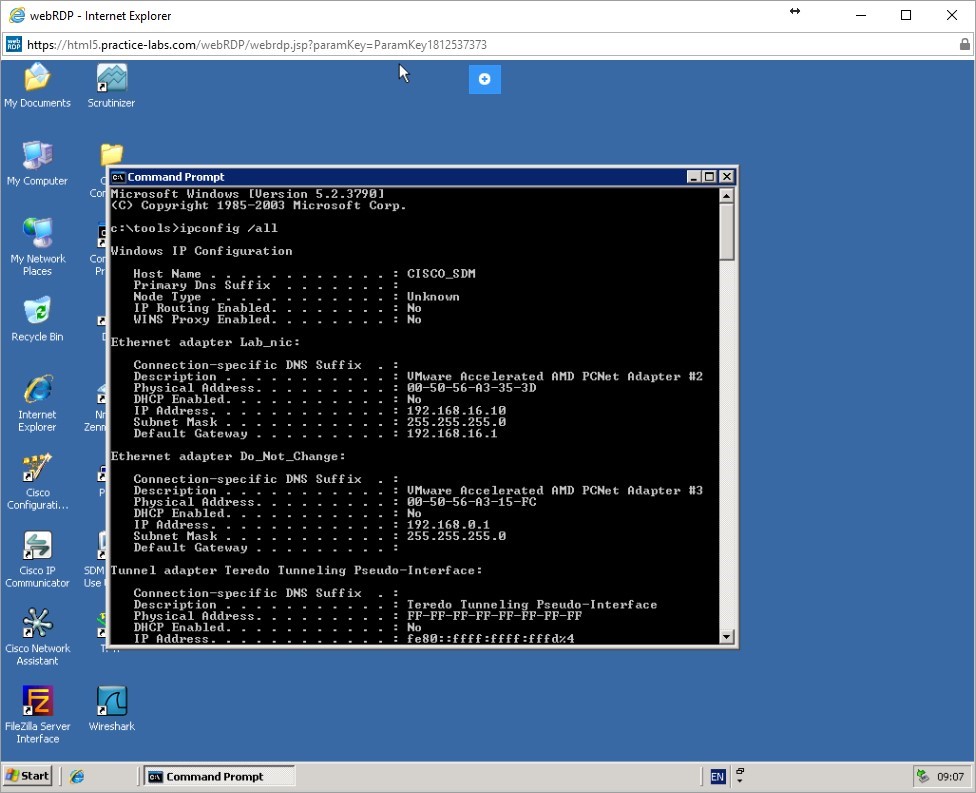
Task: Open Wireshark from the desktop
Action: coord(111,708)
